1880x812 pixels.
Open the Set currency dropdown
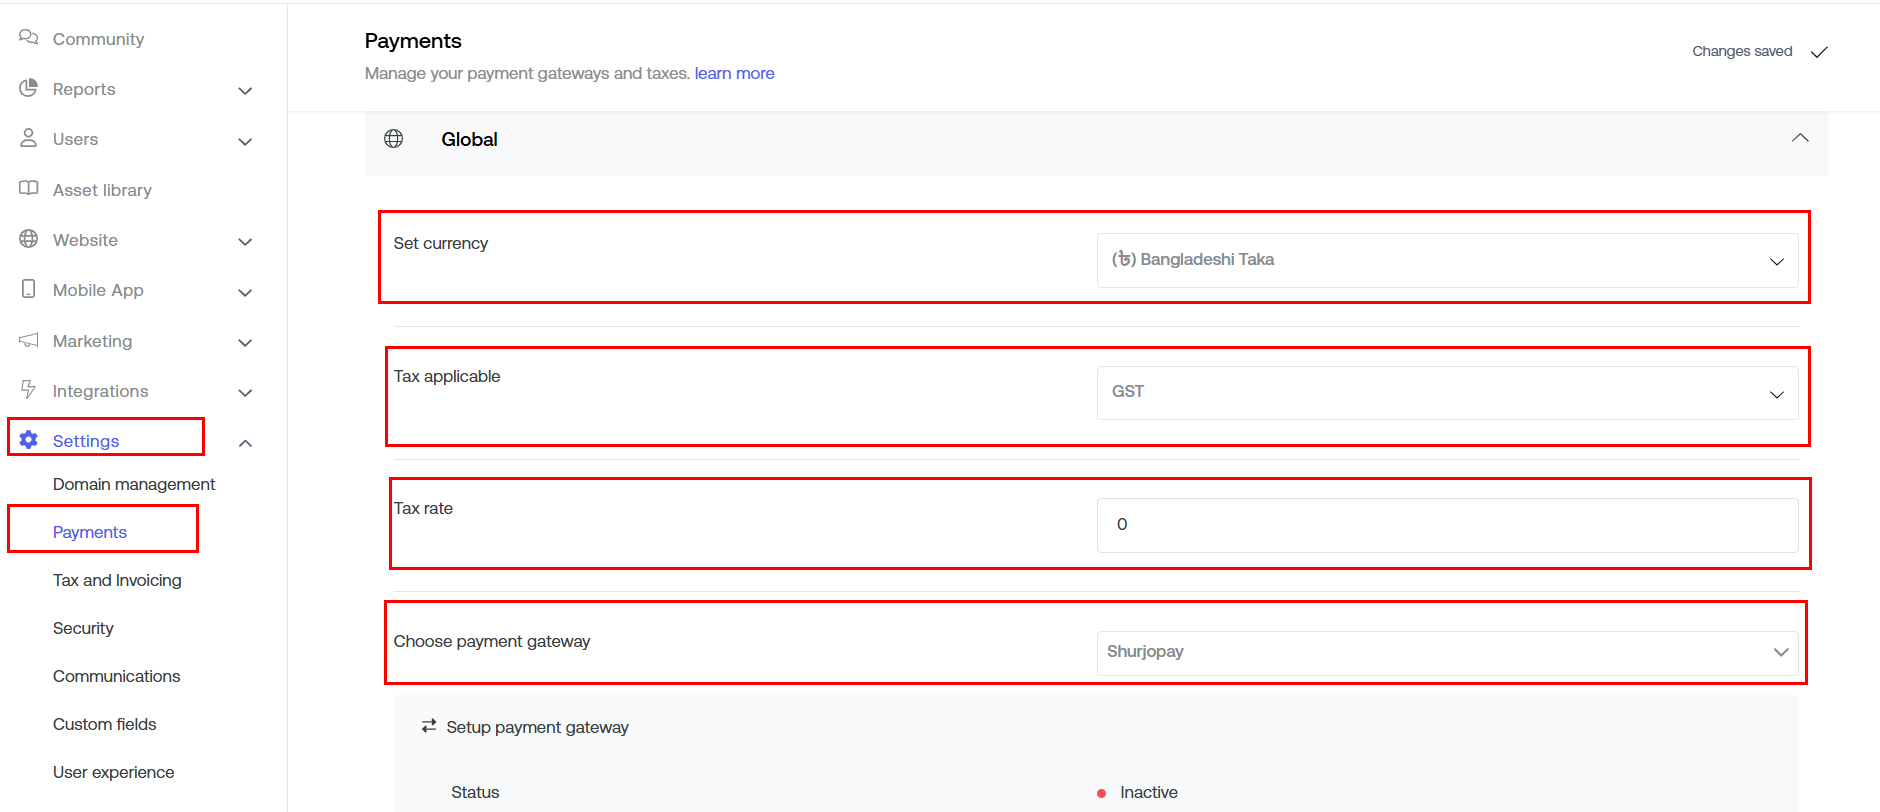point(1446,260)
